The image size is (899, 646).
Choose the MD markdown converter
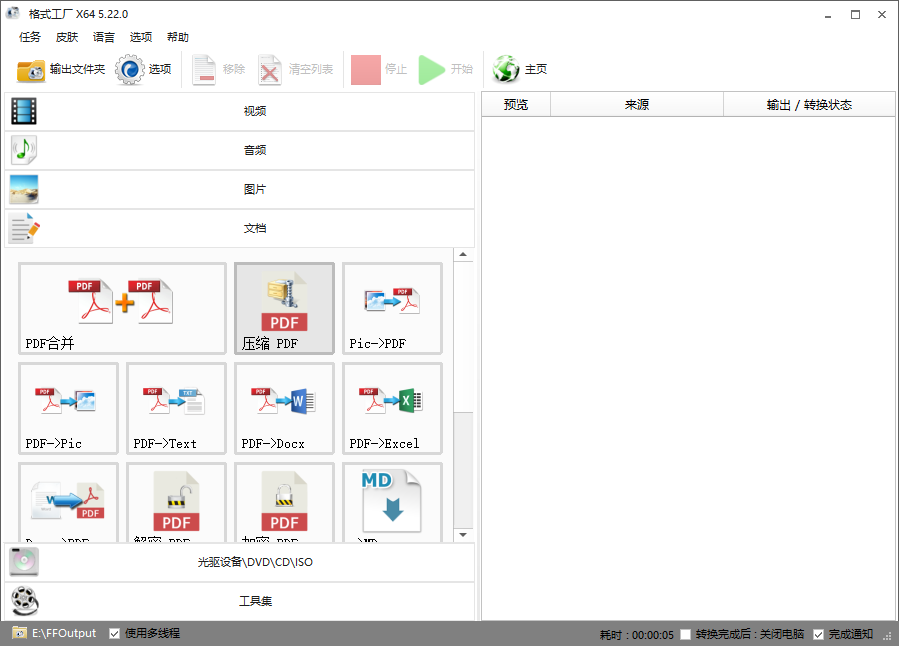click(392, 503)
